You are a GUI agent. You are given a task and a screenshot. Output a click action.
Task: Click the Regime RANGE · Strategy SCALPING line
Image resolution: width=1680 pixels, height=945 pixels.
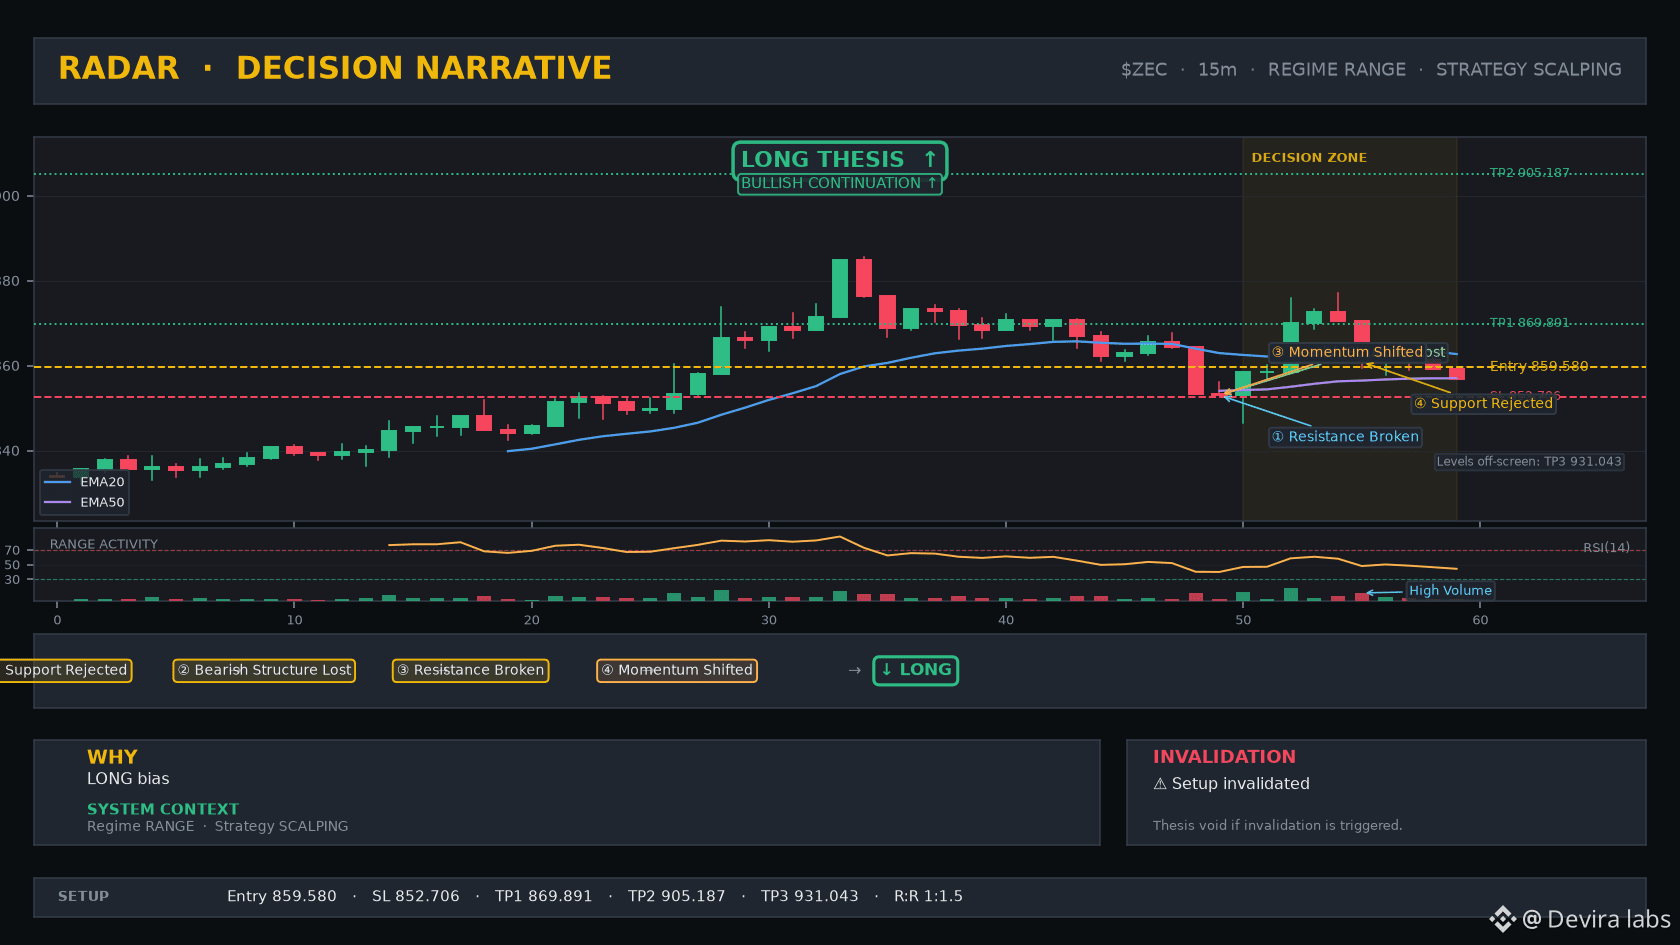pos(218,826)
